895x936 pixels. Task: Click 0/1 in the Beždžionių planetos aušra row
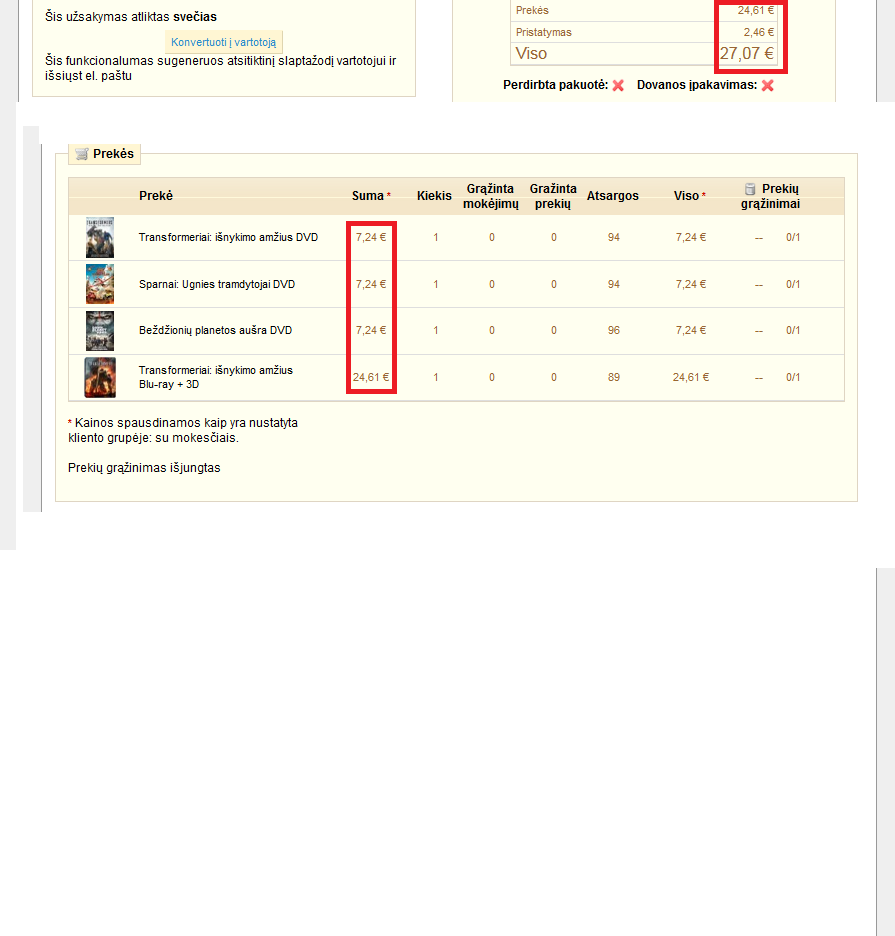(x=793, y=330)
